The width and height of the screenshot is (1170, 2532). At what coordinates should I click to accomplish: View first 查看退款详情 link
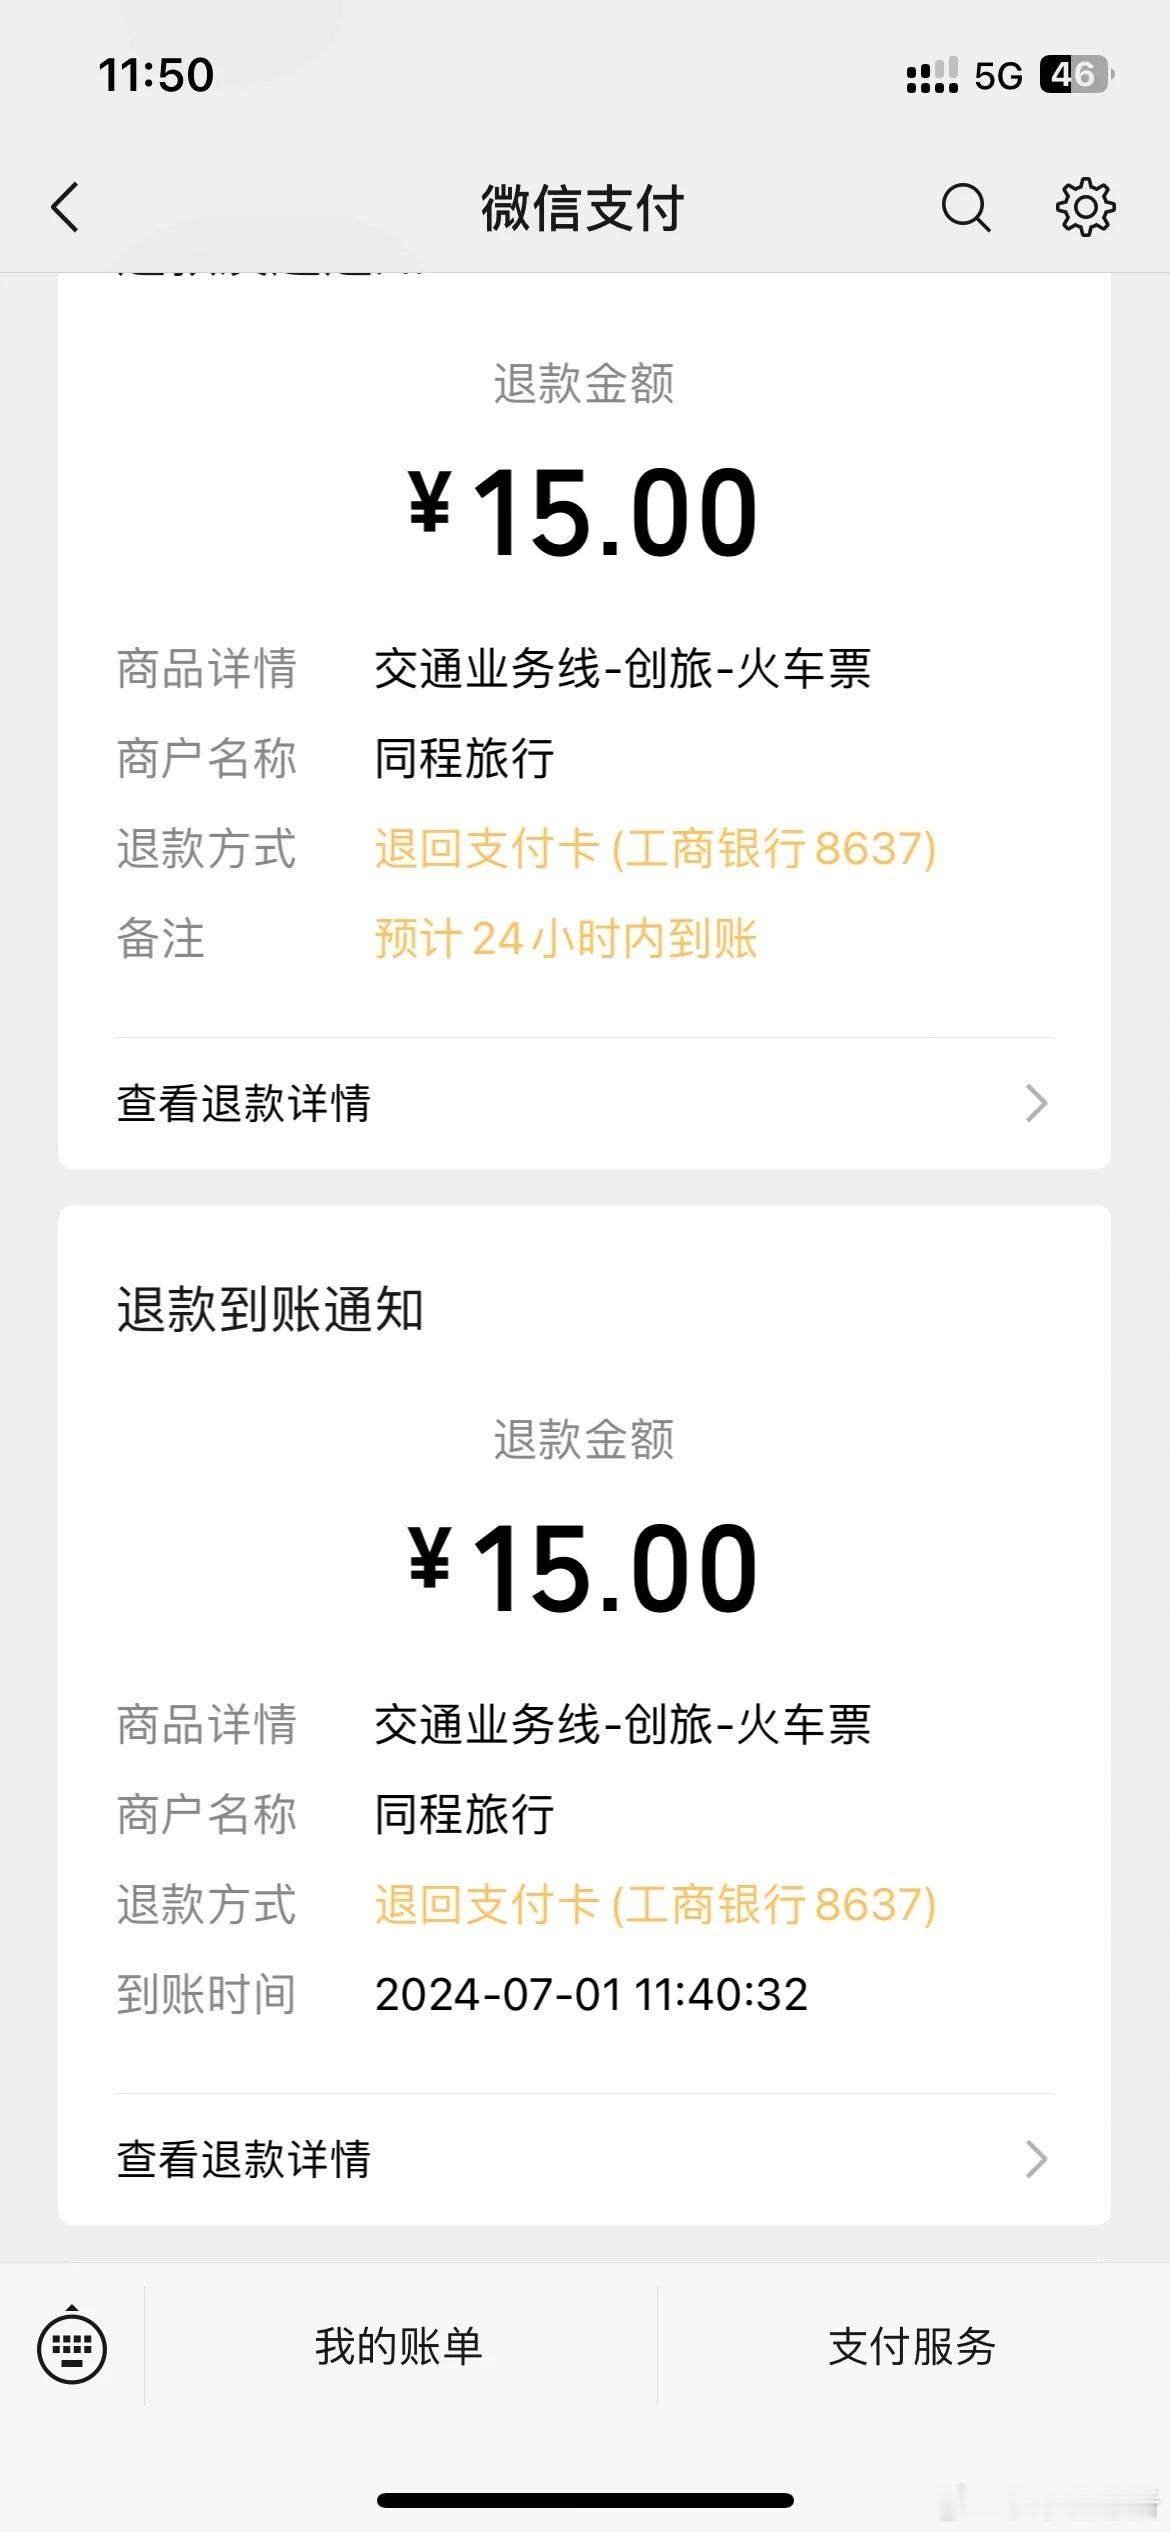point(244,1104)
